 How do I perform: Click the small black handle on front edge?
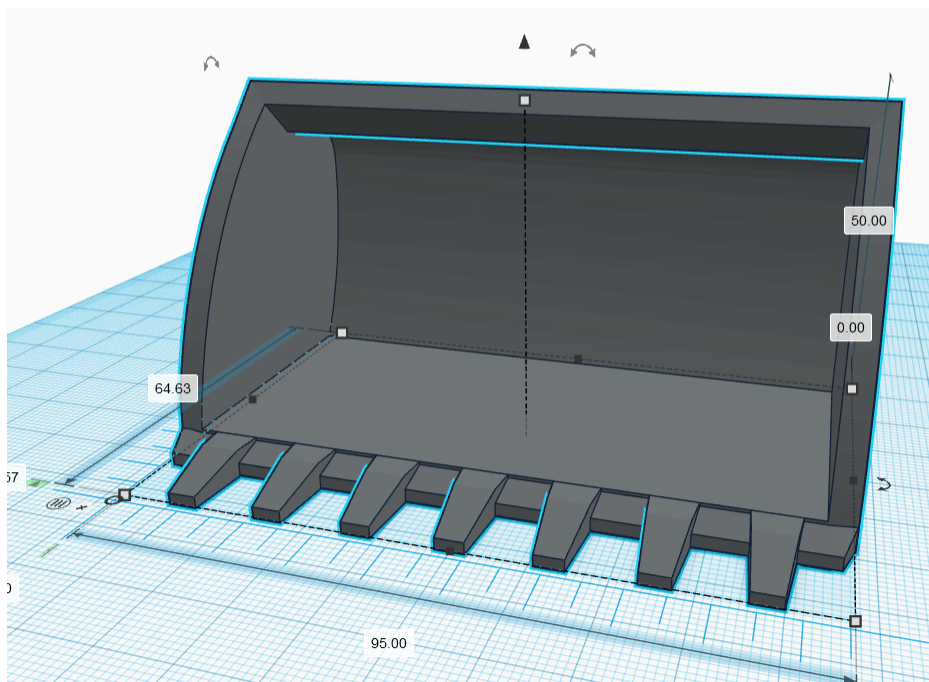pyautogui.click(x=449, y=550)
